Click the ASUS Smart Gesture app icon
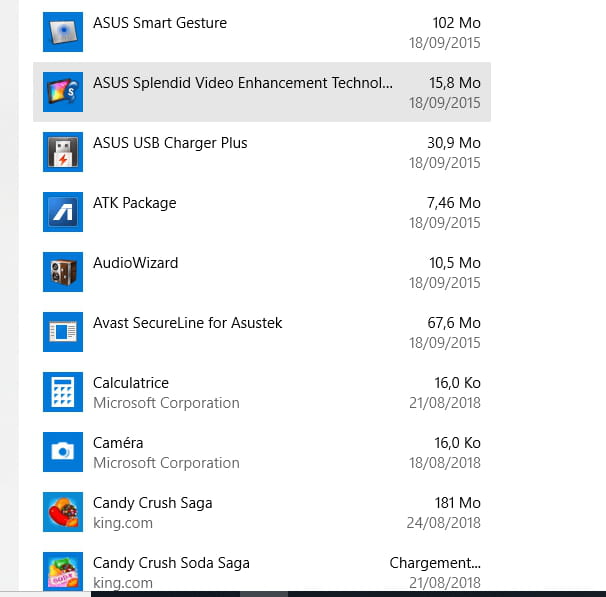This screenshot has height=597, width=606. tap(63, 32)
